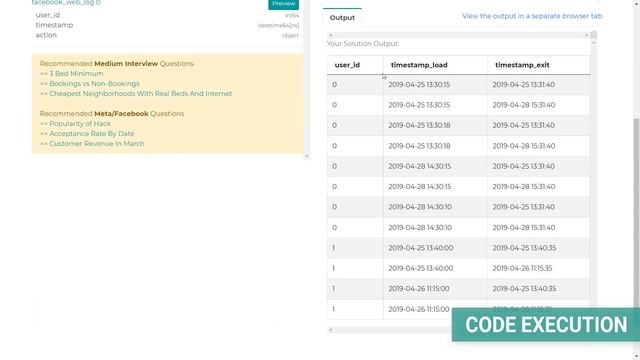Click the object type label
Viewport: 640px width, 360px height.
point(290,36)
